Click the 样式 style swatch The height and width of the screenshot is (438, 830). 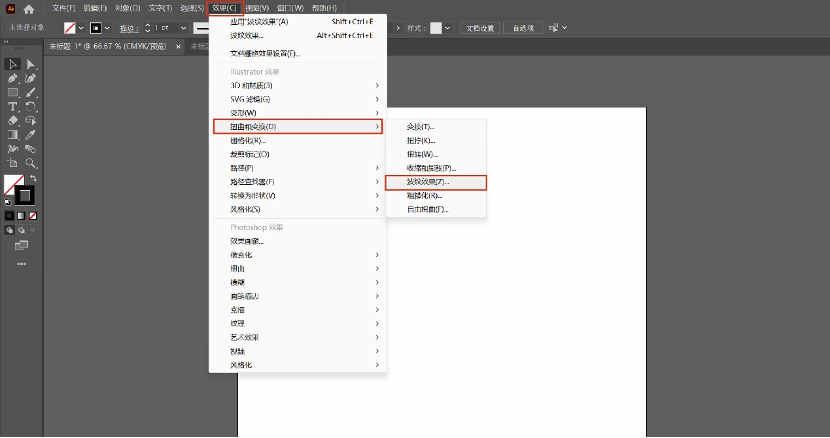[436, 28]
